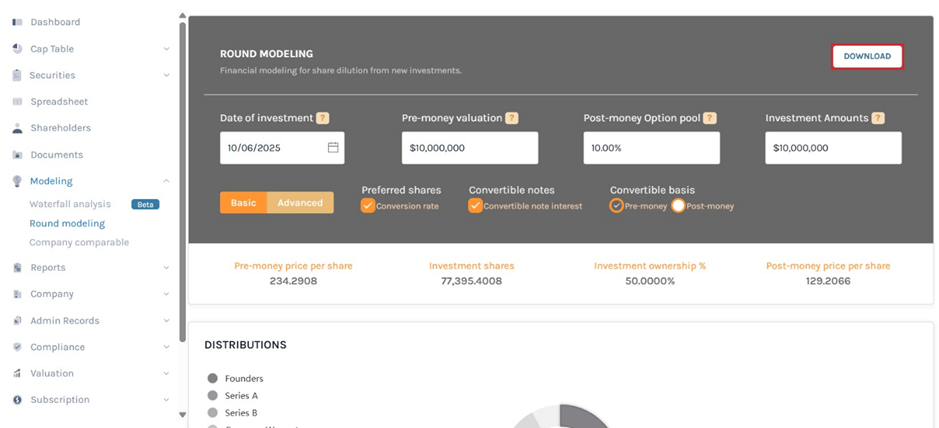Open calendar picker in date field
Image resolution: width=939 pixels, height=428 pixels.
coord(333,148)
